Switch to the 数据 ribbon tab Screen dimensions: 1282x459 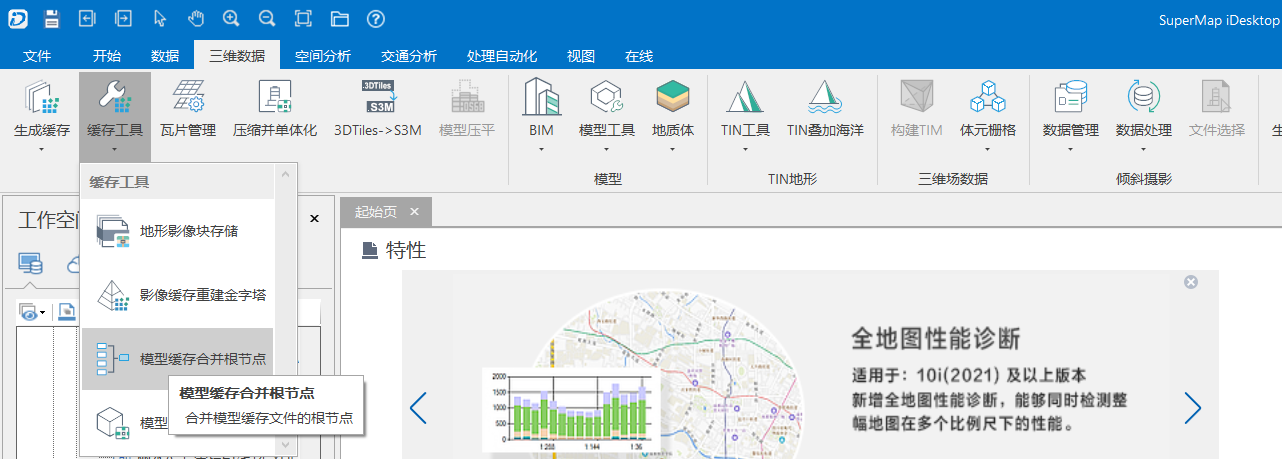point(165,56)
